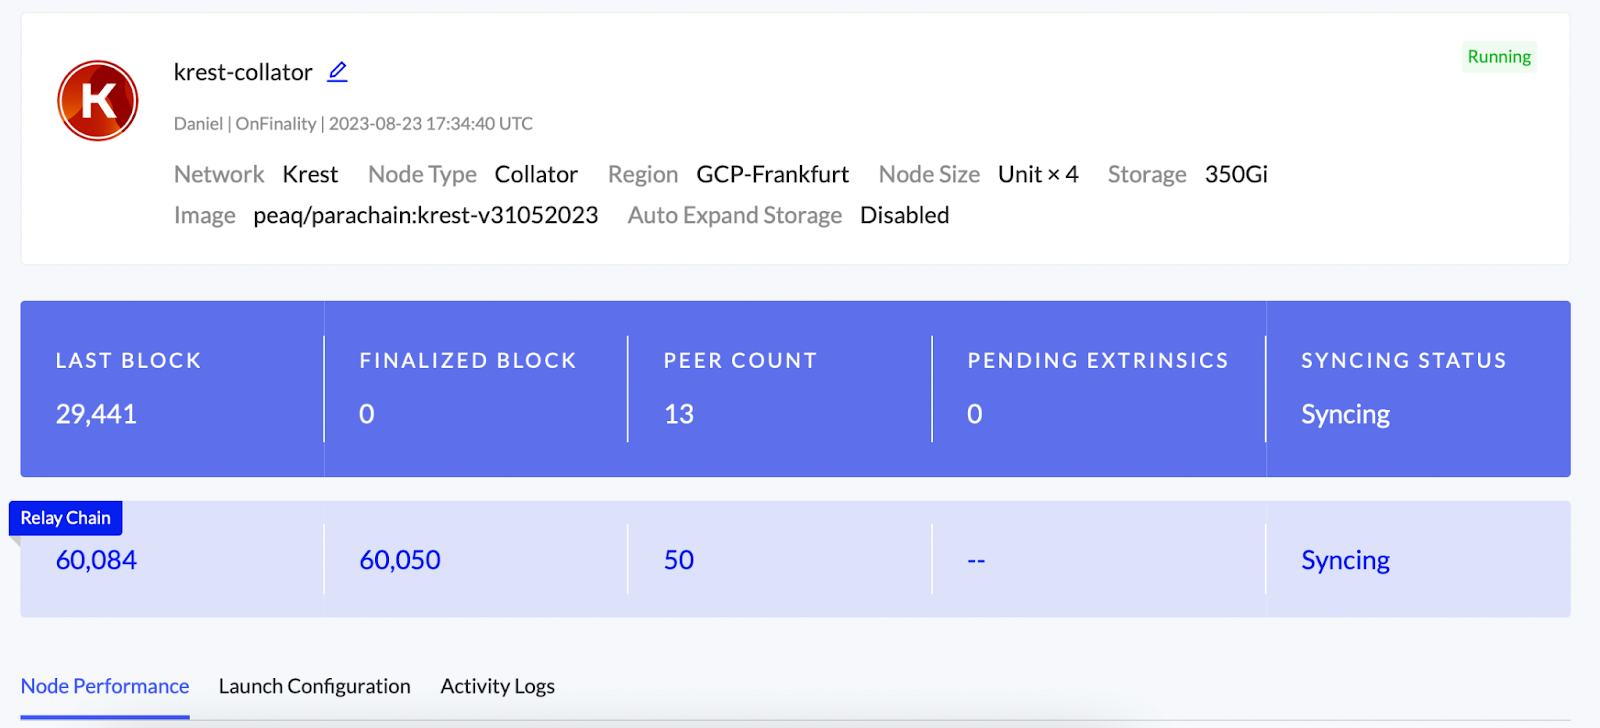
Task: Click the Finalized Block value 0
Action: click(x=367, y=414)
